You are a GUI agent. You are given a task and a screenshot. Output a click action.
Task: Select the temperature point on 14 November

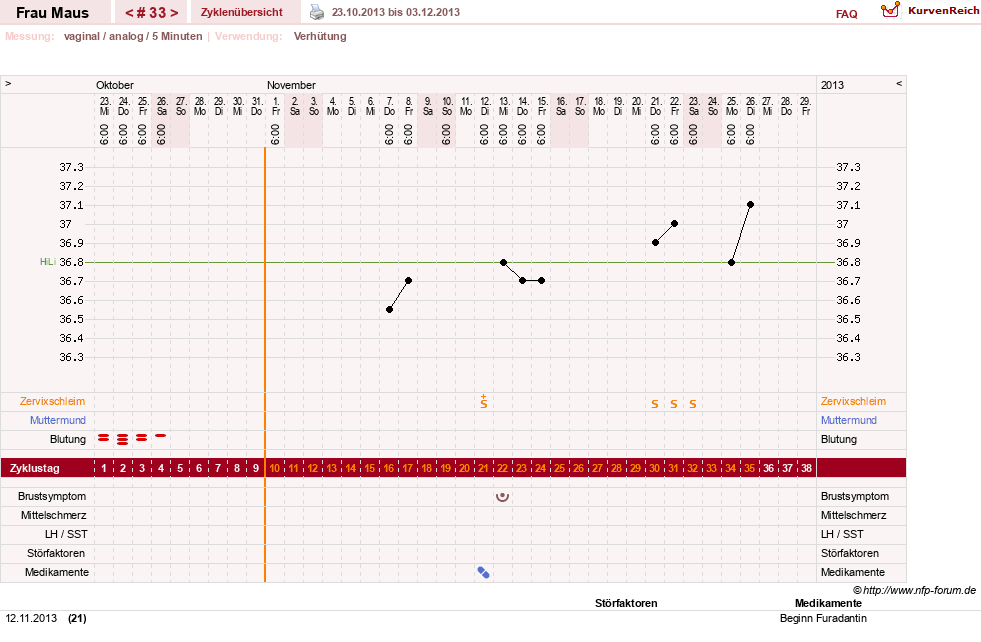(522, 280)
